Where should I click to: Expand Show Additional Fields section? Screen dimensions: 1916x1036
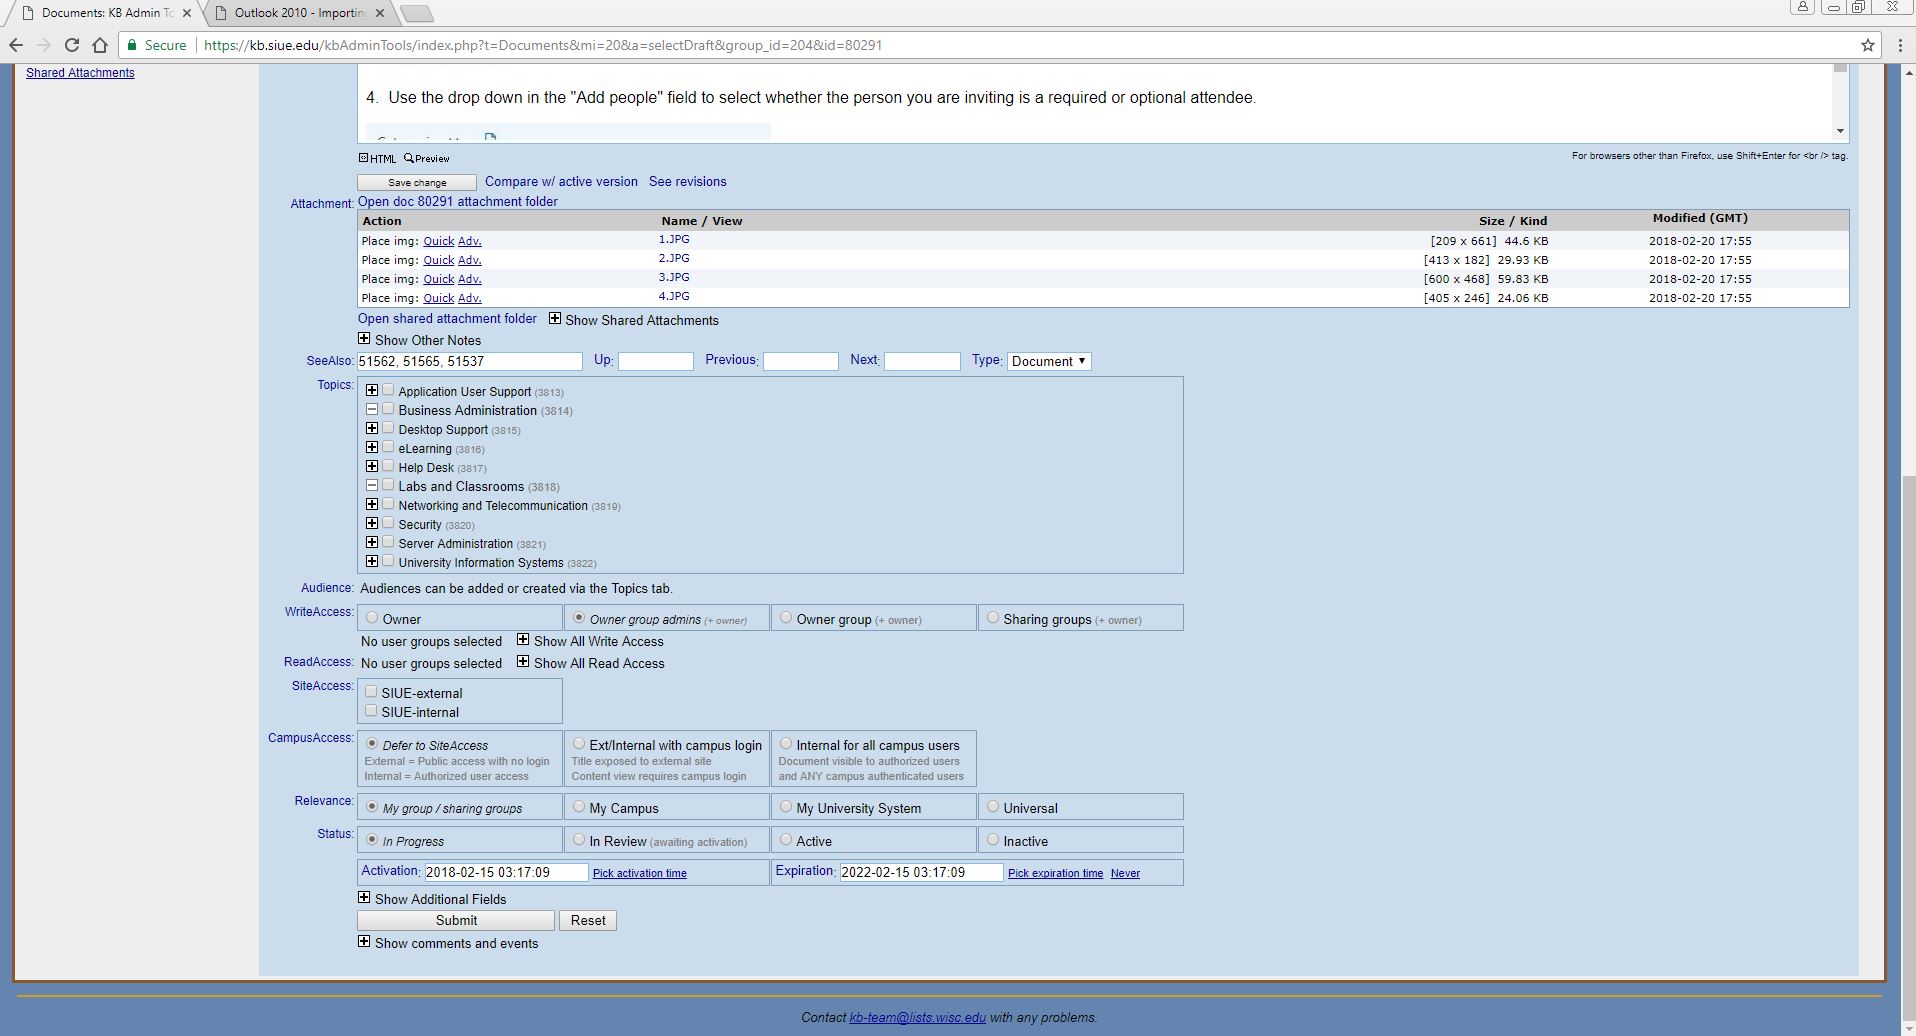pos(364,898)
